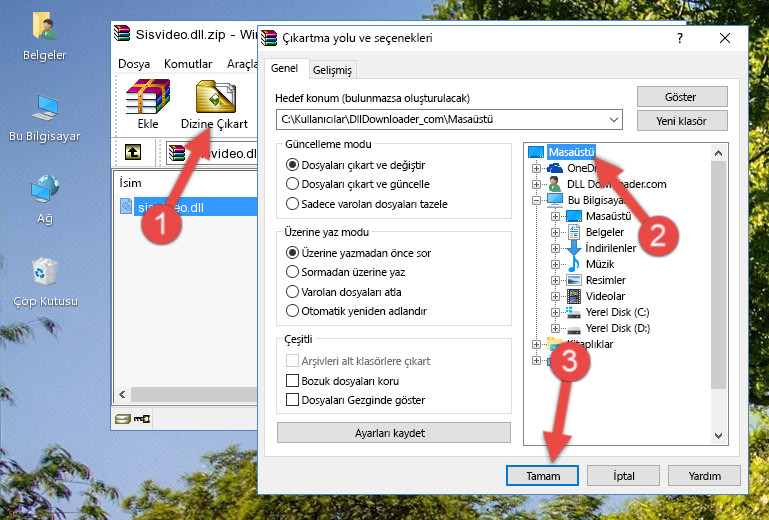
Task: Click the Tamam button
Action: point(542,476)
